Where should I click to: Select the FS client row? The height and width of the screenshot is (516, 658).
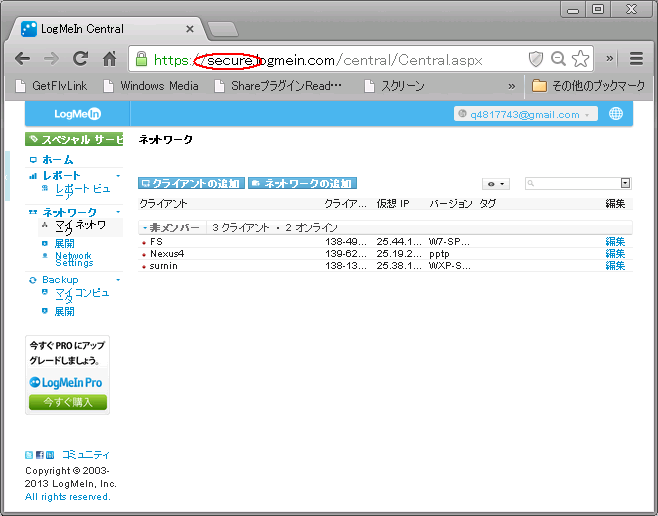point(385,242)
